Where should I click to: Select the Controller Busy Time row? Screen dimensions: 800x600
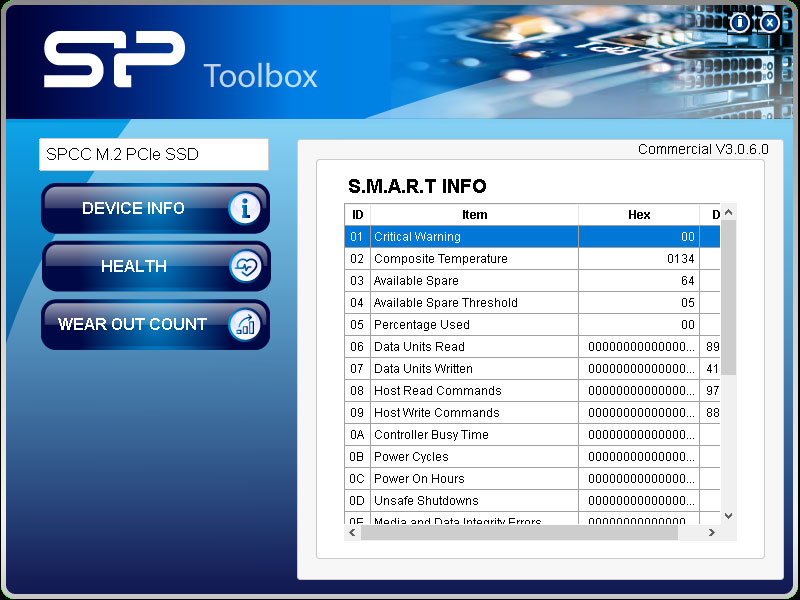tap(532, 434)
